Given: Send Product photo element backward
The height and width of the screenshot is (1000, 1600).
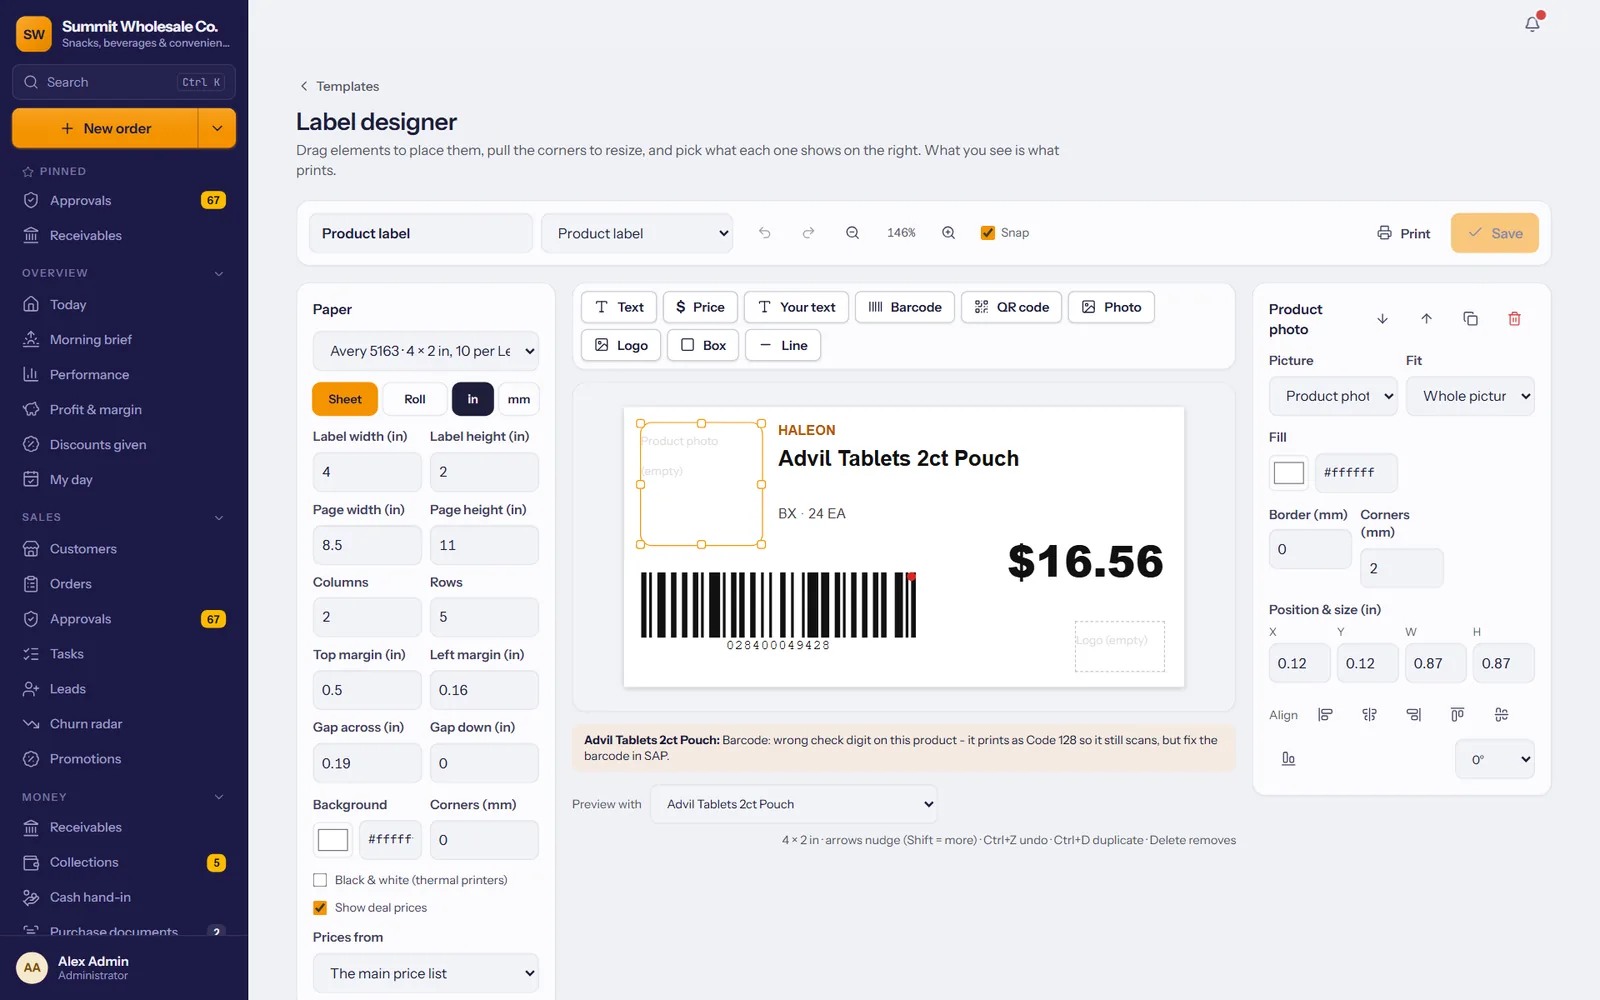Looking at the screenshot, I should click(x=1382, y=319).
